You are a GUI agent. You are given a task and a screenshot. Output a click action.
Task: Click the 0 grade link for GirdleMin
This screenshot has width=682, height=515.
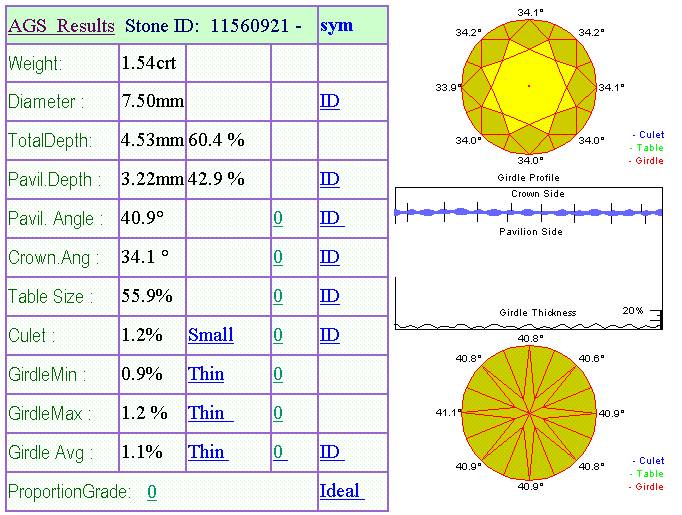(x=278, y=374)
